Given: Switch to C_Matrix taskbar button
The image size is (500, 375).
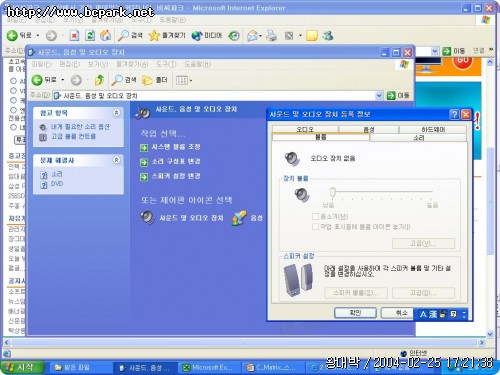Looking at the screenshot, I should (x=273, y=367).
